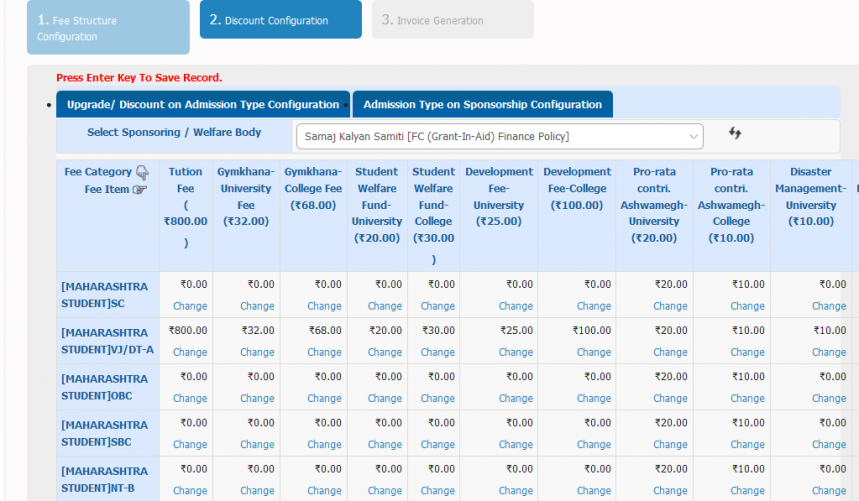This screenshot has height=501, width=859.
Task: Go to step 2 Discount Configuration
Action: coord(280,20)
